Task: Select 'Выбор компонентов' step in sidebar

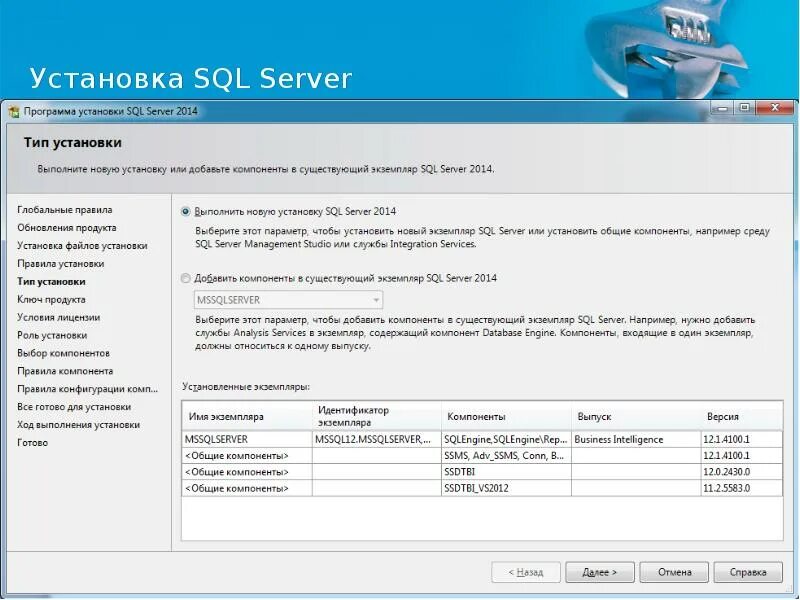Action: 63,353
